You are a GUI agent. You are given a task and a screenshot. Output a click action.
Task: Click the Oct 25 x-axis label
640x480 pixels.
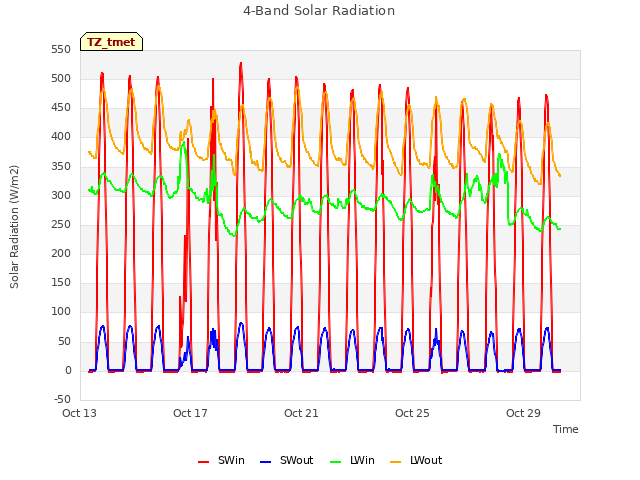412,413
